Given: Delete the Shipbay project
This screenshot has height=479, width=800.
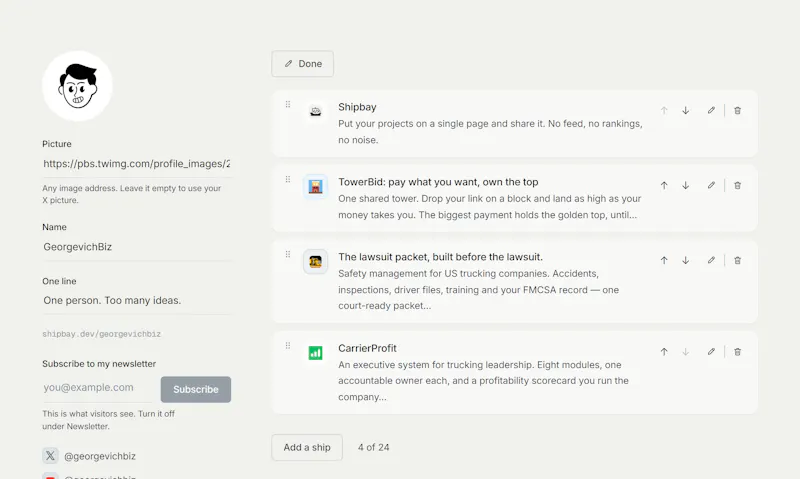Looking at the screenshot, I should pos(737,110).
